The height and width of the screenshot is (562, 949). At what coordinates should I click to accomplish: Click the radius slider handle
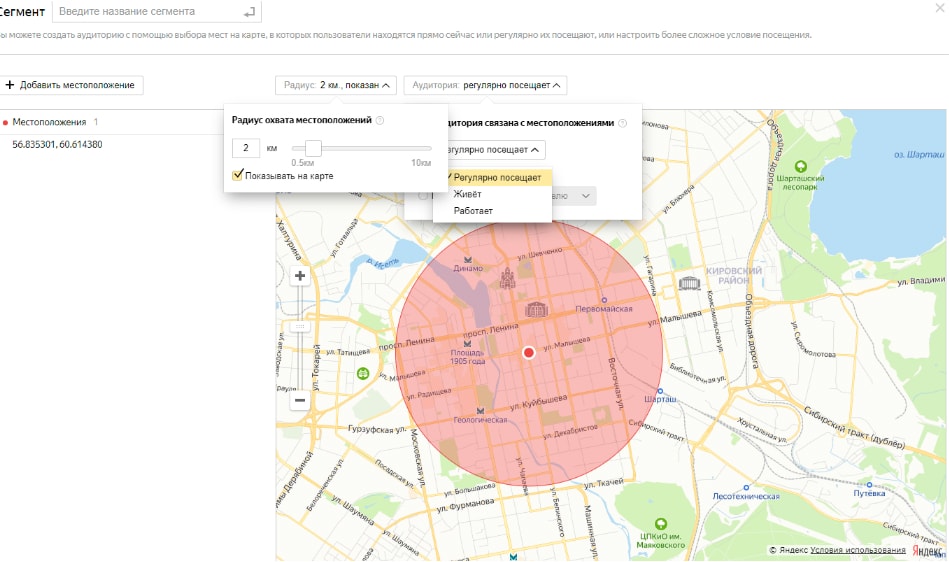click(313, 148)
